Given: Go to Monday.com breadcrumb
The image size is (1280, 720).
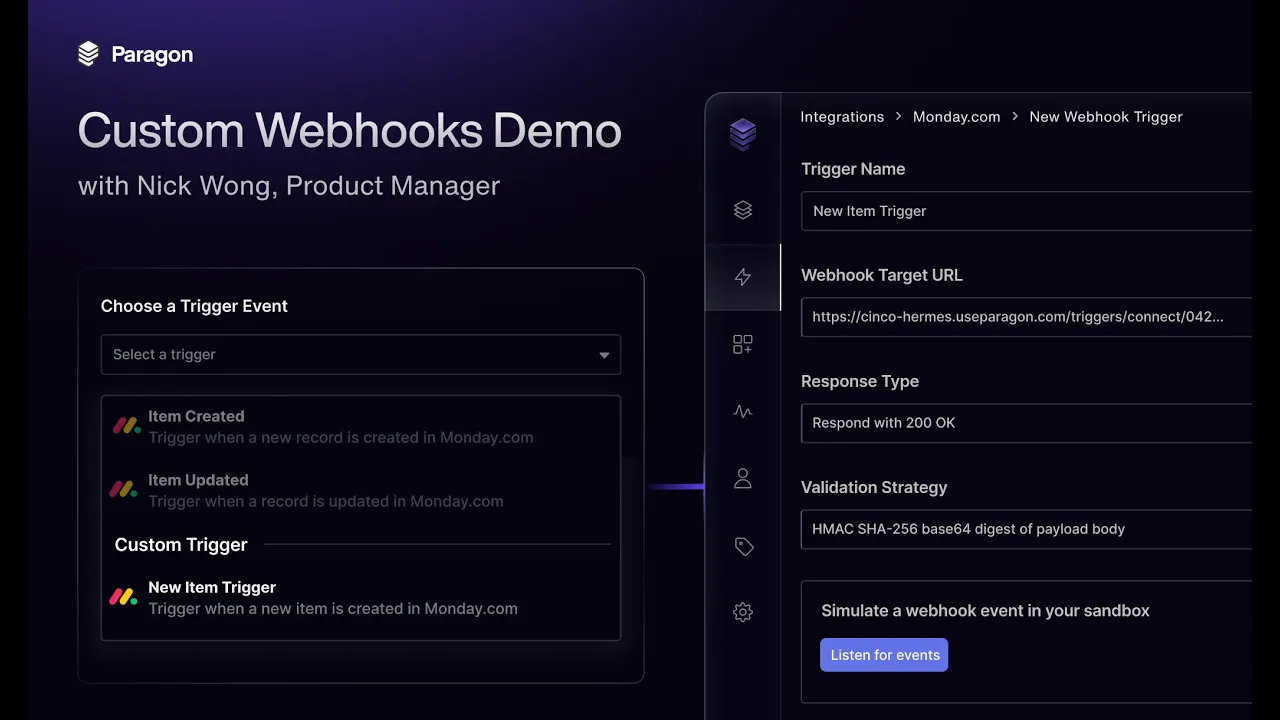Looking at the screenshot, I should 956,117.
